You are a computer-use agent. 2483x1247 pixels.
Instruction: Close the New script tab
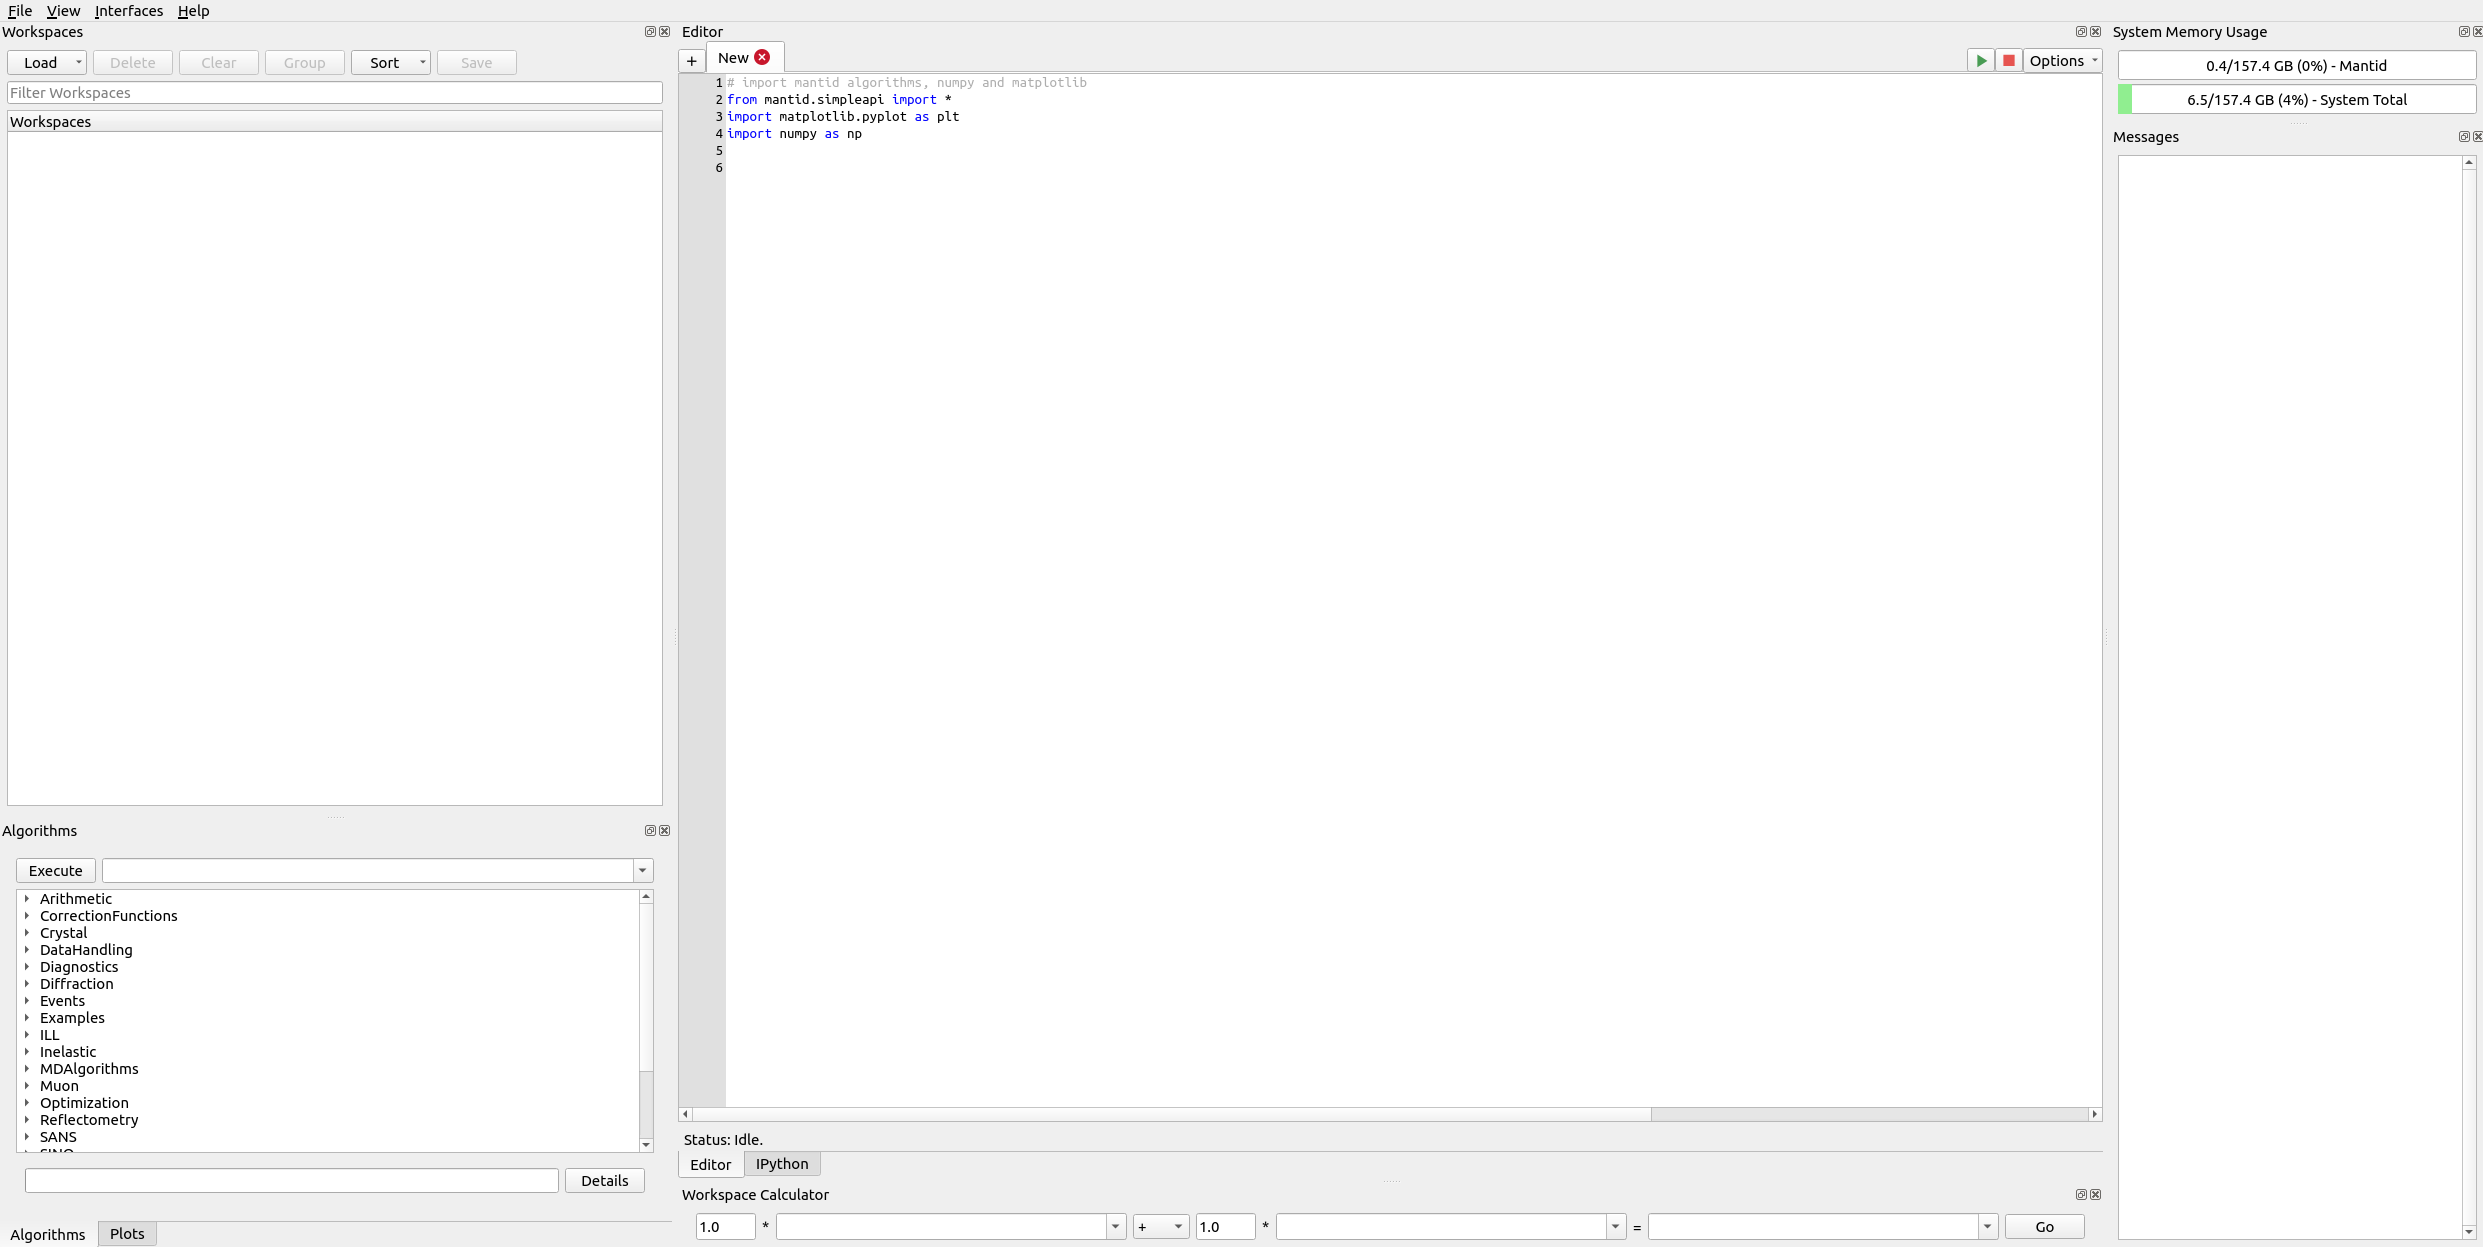coord(762,58)
